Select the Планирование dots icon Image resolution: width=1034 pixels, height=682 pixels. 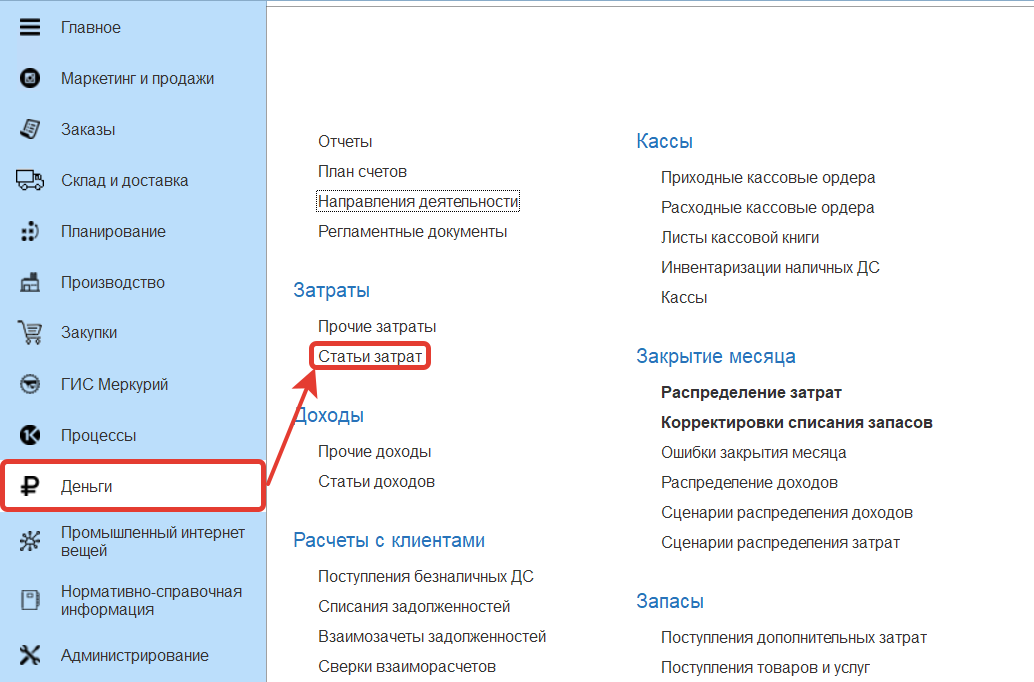30,231
